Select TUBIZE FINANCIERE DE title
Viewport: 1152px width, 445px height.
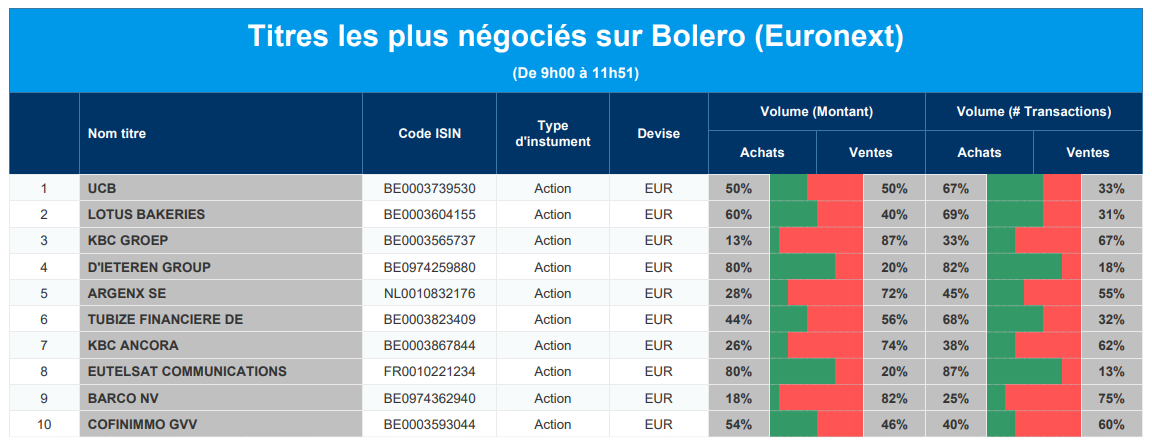165,319
